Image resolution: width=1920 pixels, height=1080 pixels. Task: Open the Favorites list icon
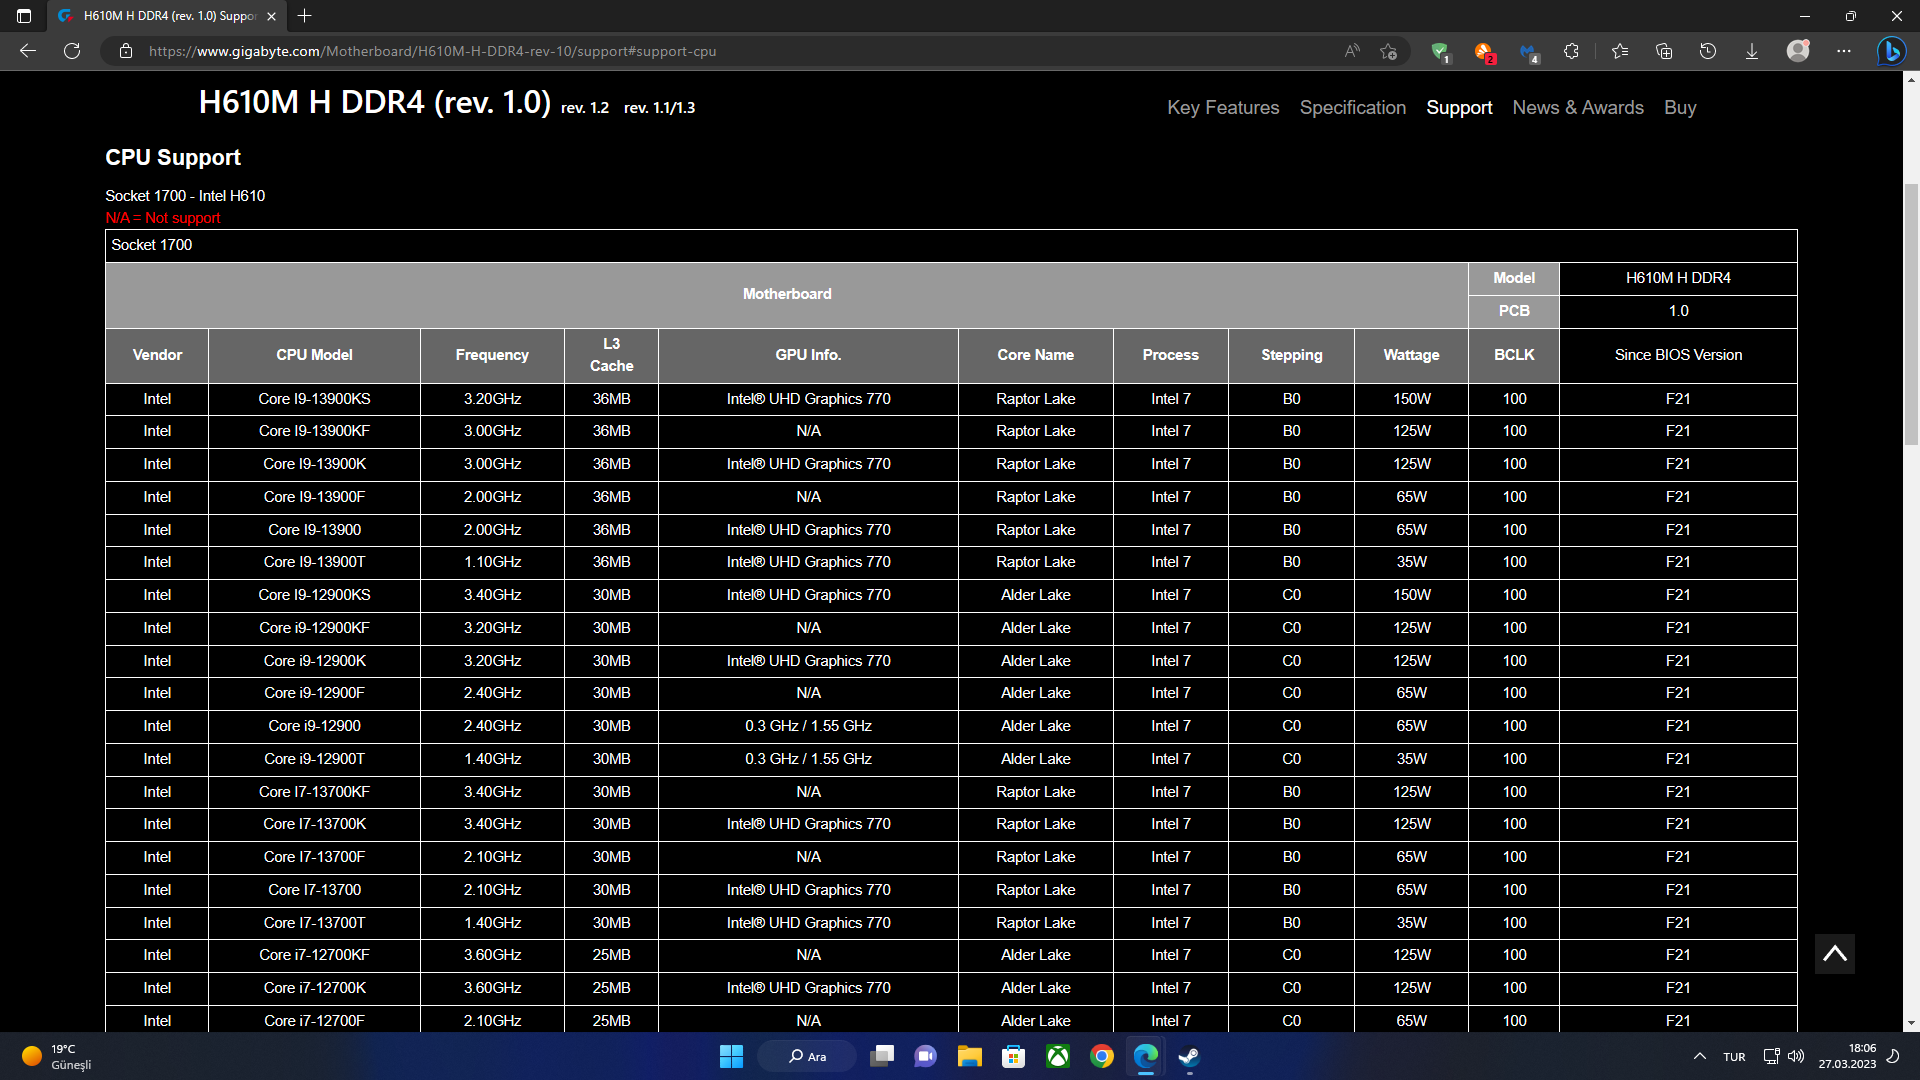click(x=1620, y=51)
